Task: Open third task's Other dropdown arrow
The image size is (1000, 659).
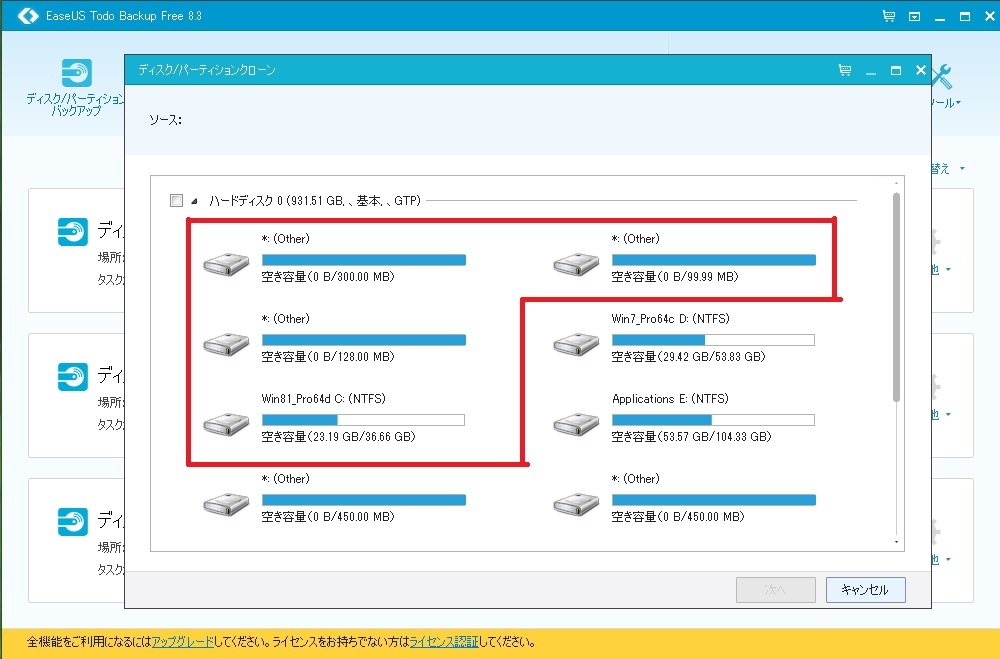Action: click(x=948, y=559)
